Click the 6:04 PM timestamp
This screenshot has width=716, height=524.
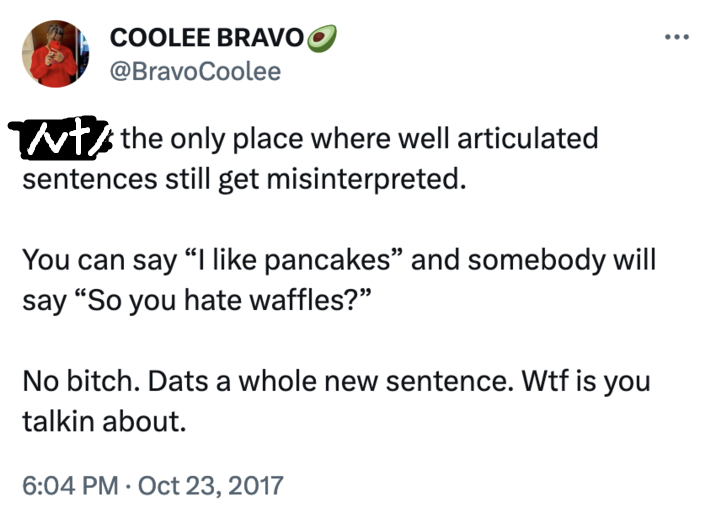point(68,486)
